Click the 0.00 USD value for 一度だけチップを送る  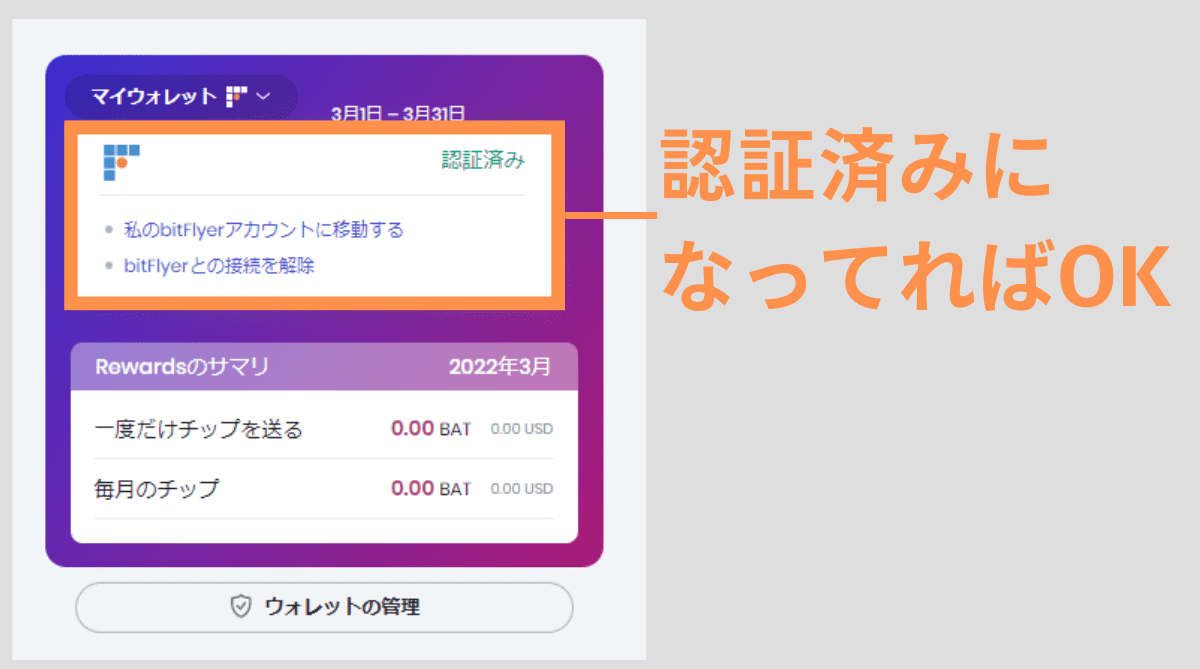(x=521, y=430)
